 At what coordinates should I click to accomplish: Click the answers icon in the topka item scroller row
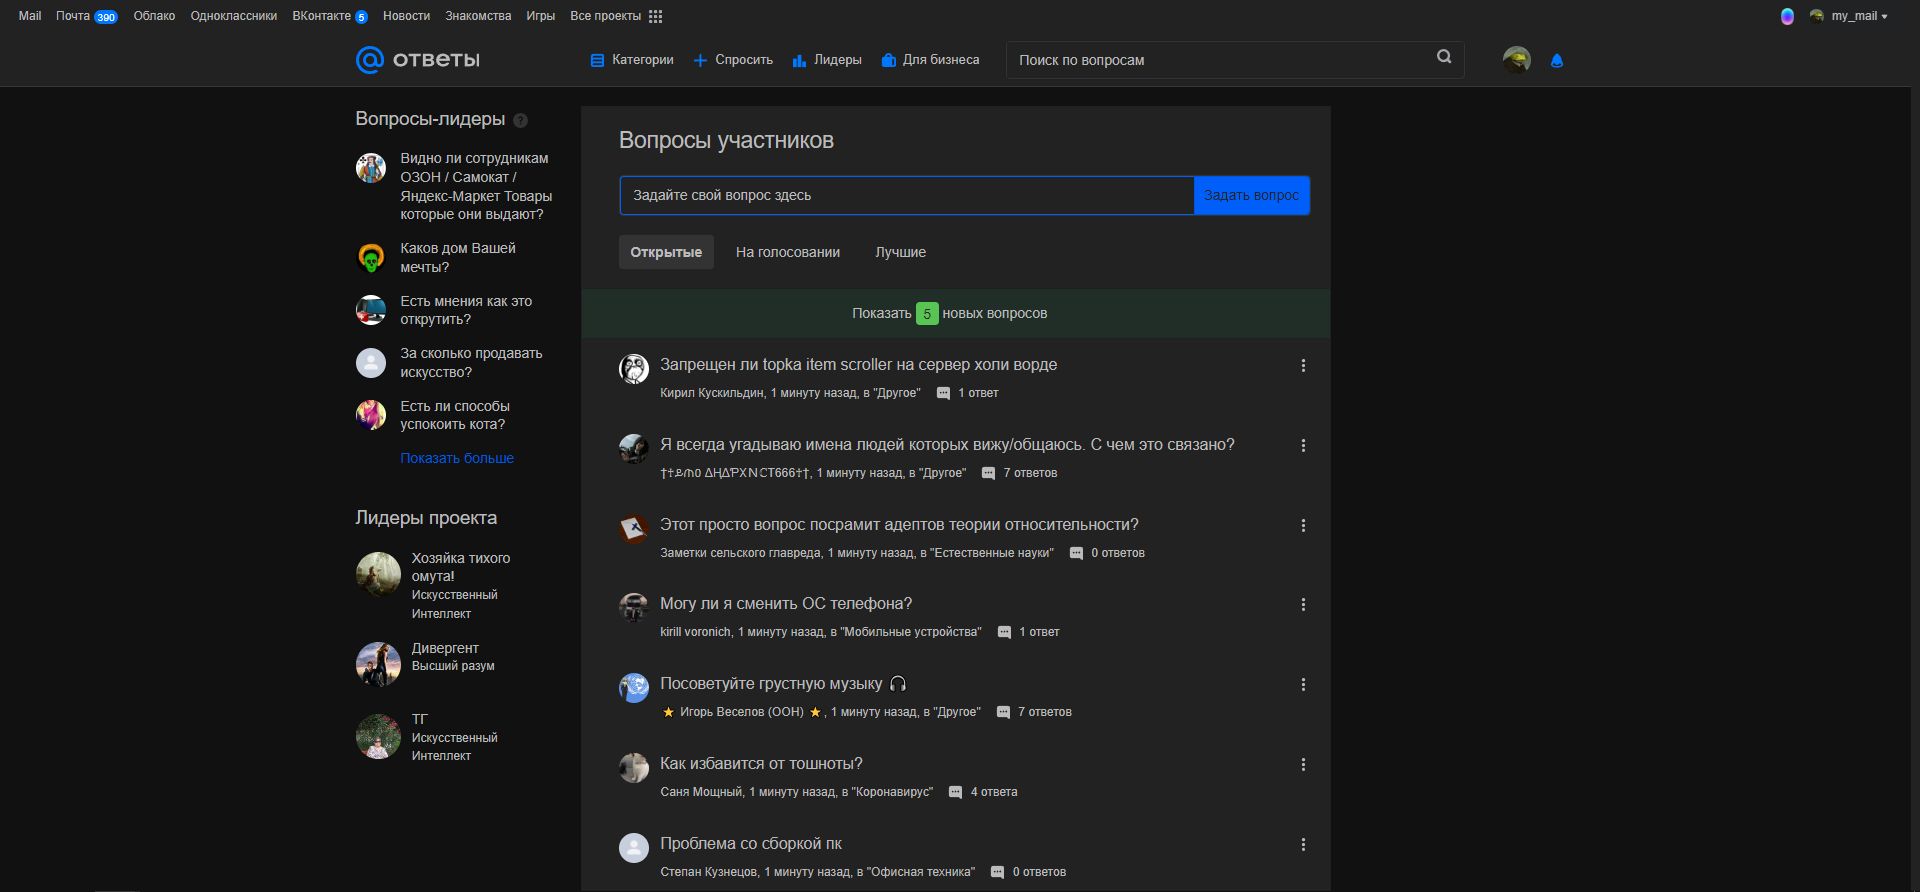tap(943, 394)
